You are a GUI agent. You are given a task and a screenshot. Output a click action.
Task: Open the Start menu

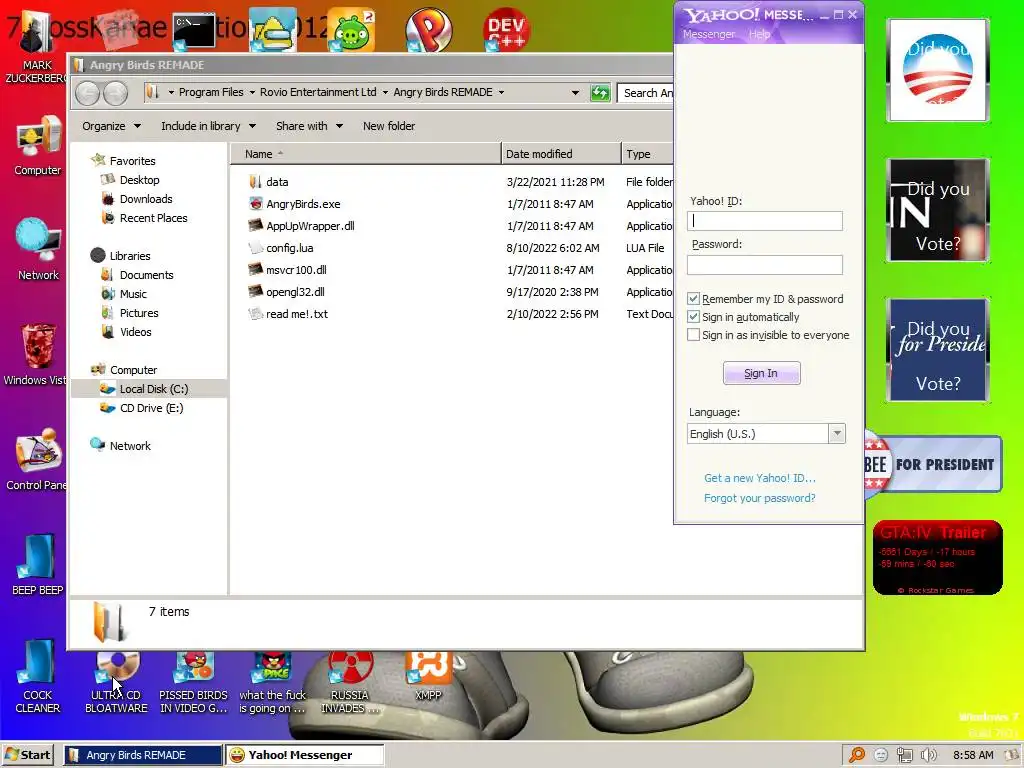tap(28, 755)
